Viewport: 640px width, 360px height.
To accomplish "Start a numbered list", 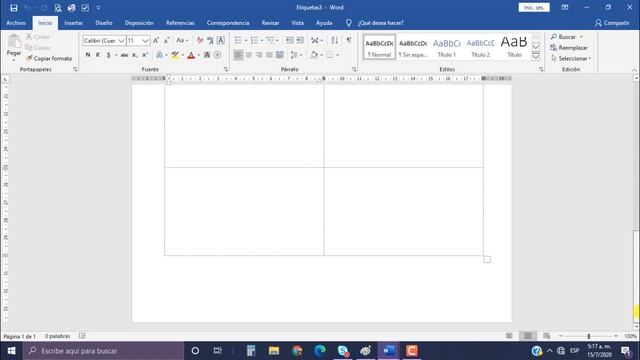I will click(x=254, y=40).
